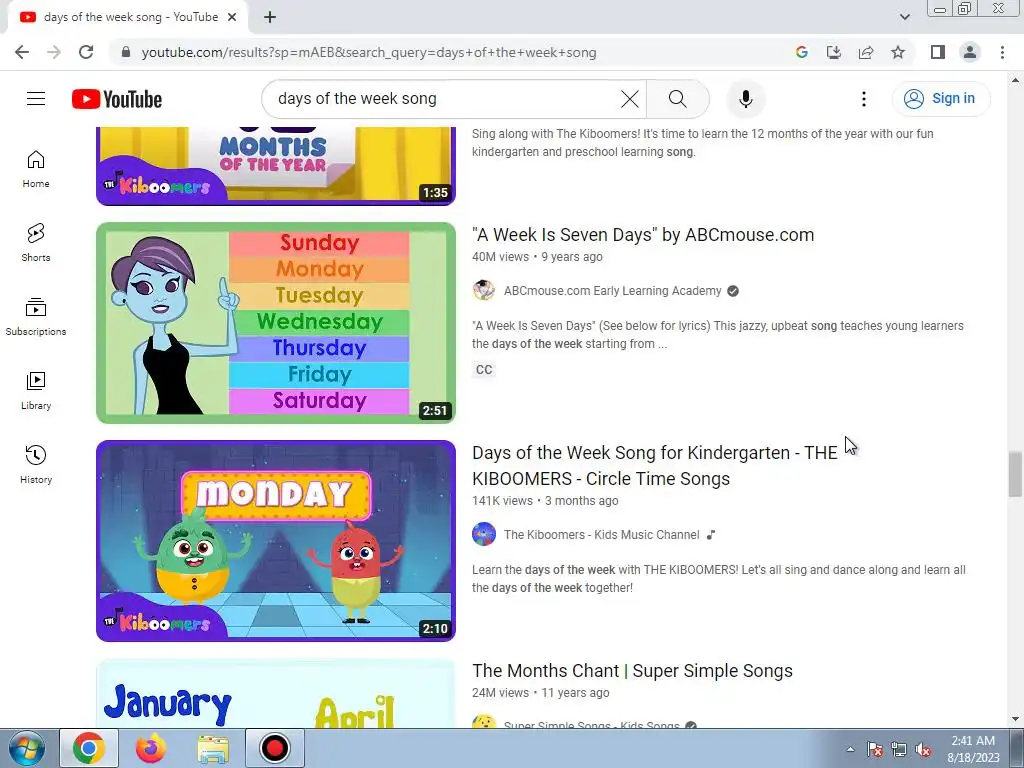The width and height of the screenshot is (1024, 768).
Task: Show hidden system tray icons arrow
Action: (x=850, y=749)
